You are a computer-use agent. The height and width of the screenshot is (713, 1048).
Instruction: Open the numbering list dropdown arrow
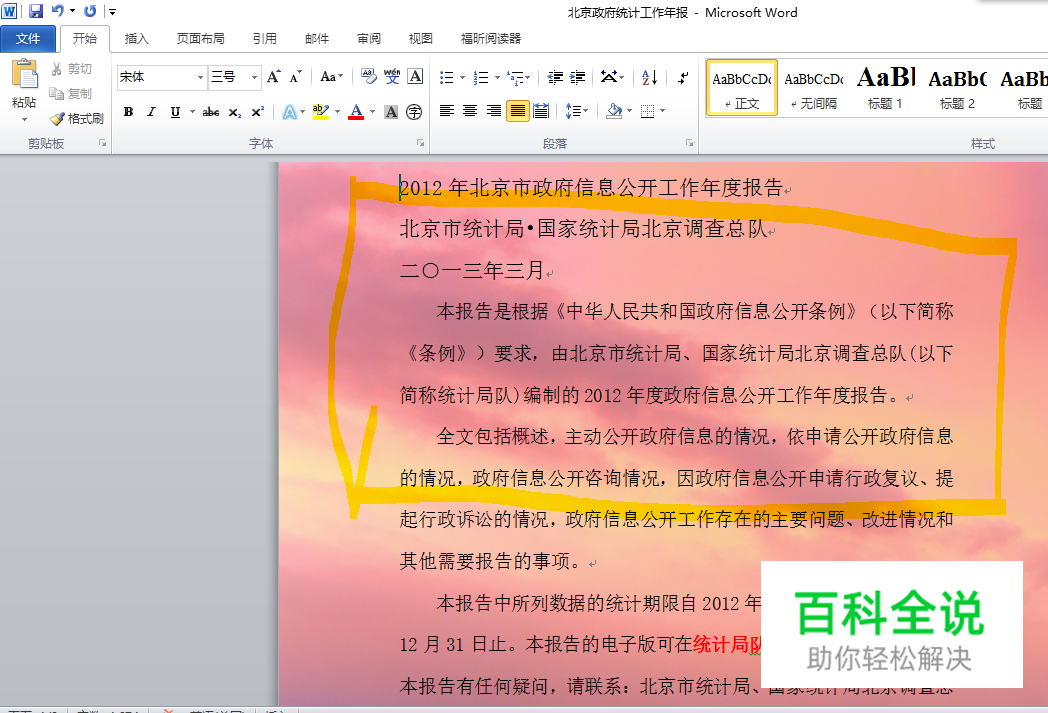tap(497, 78)
